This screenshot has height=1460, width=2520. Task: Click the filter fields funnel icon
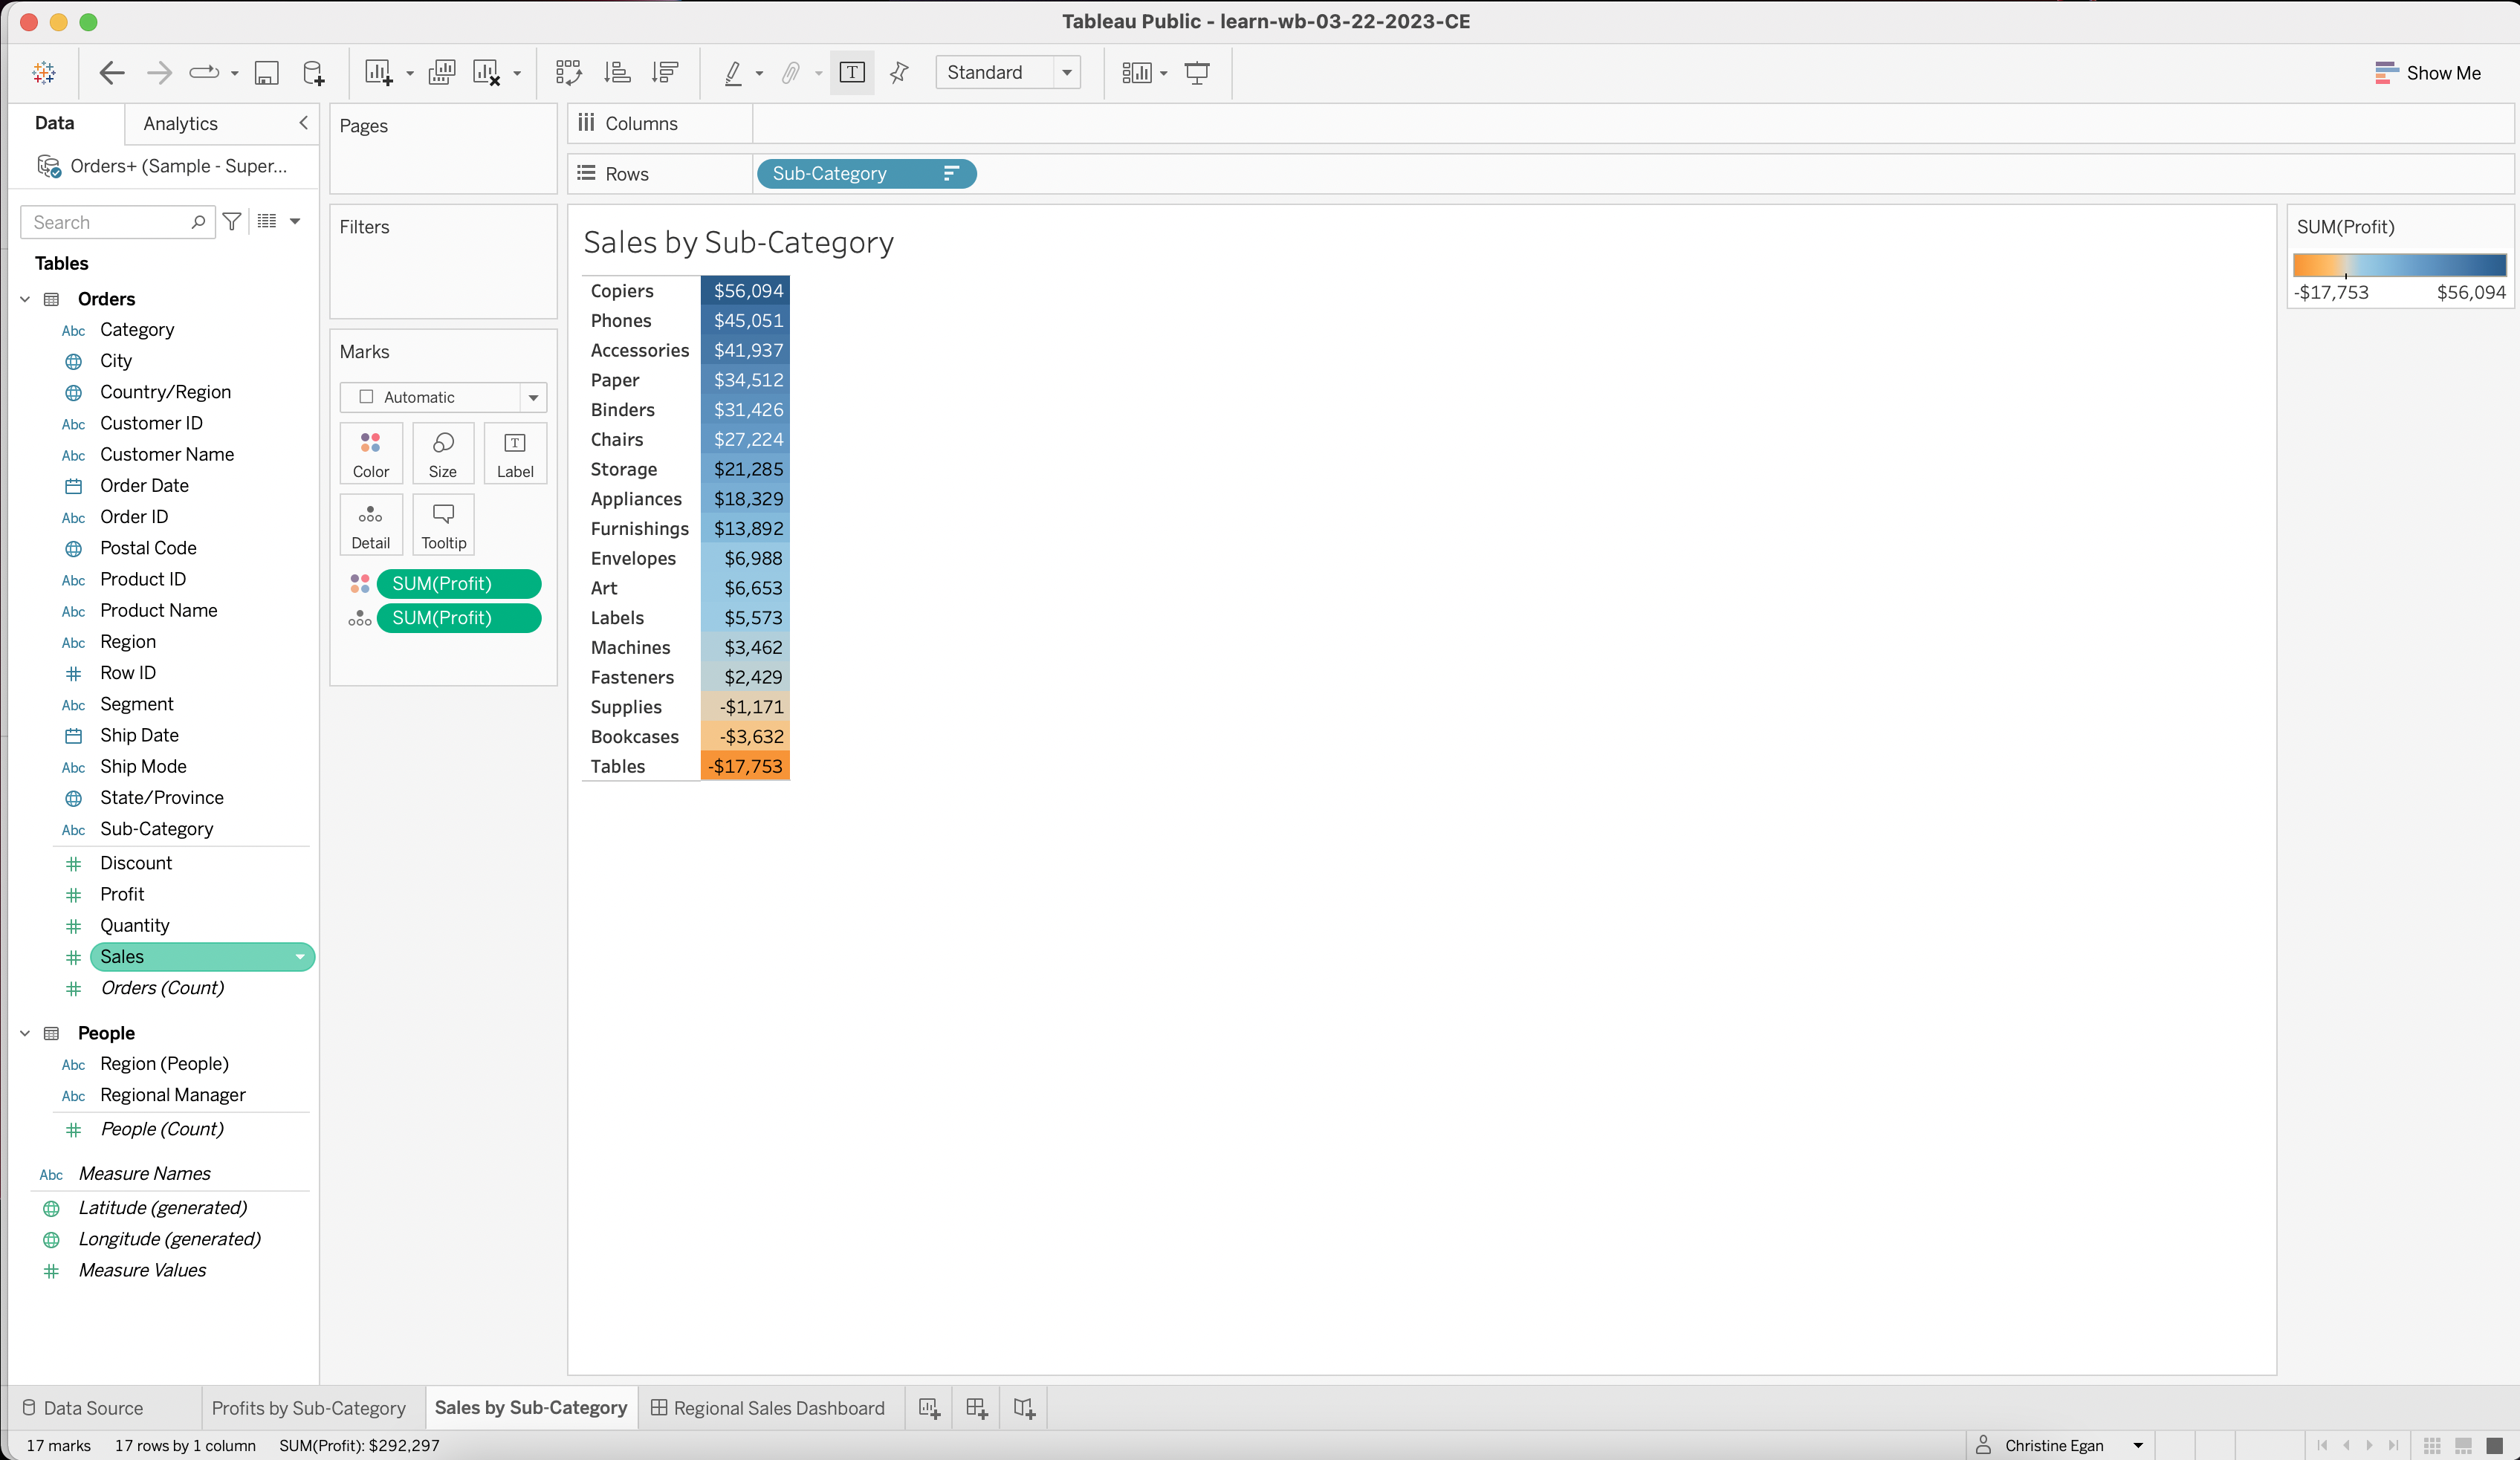[232, 221]
